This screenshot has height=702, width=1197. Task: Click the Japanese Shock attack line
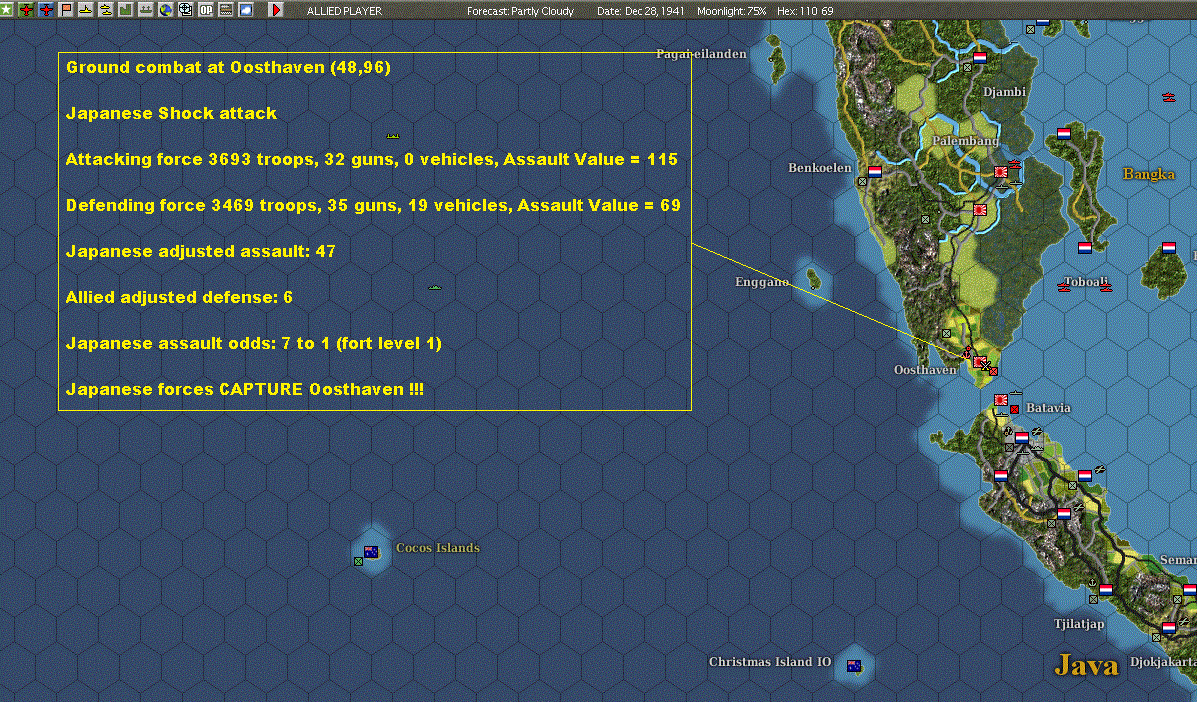pos(171,113)
